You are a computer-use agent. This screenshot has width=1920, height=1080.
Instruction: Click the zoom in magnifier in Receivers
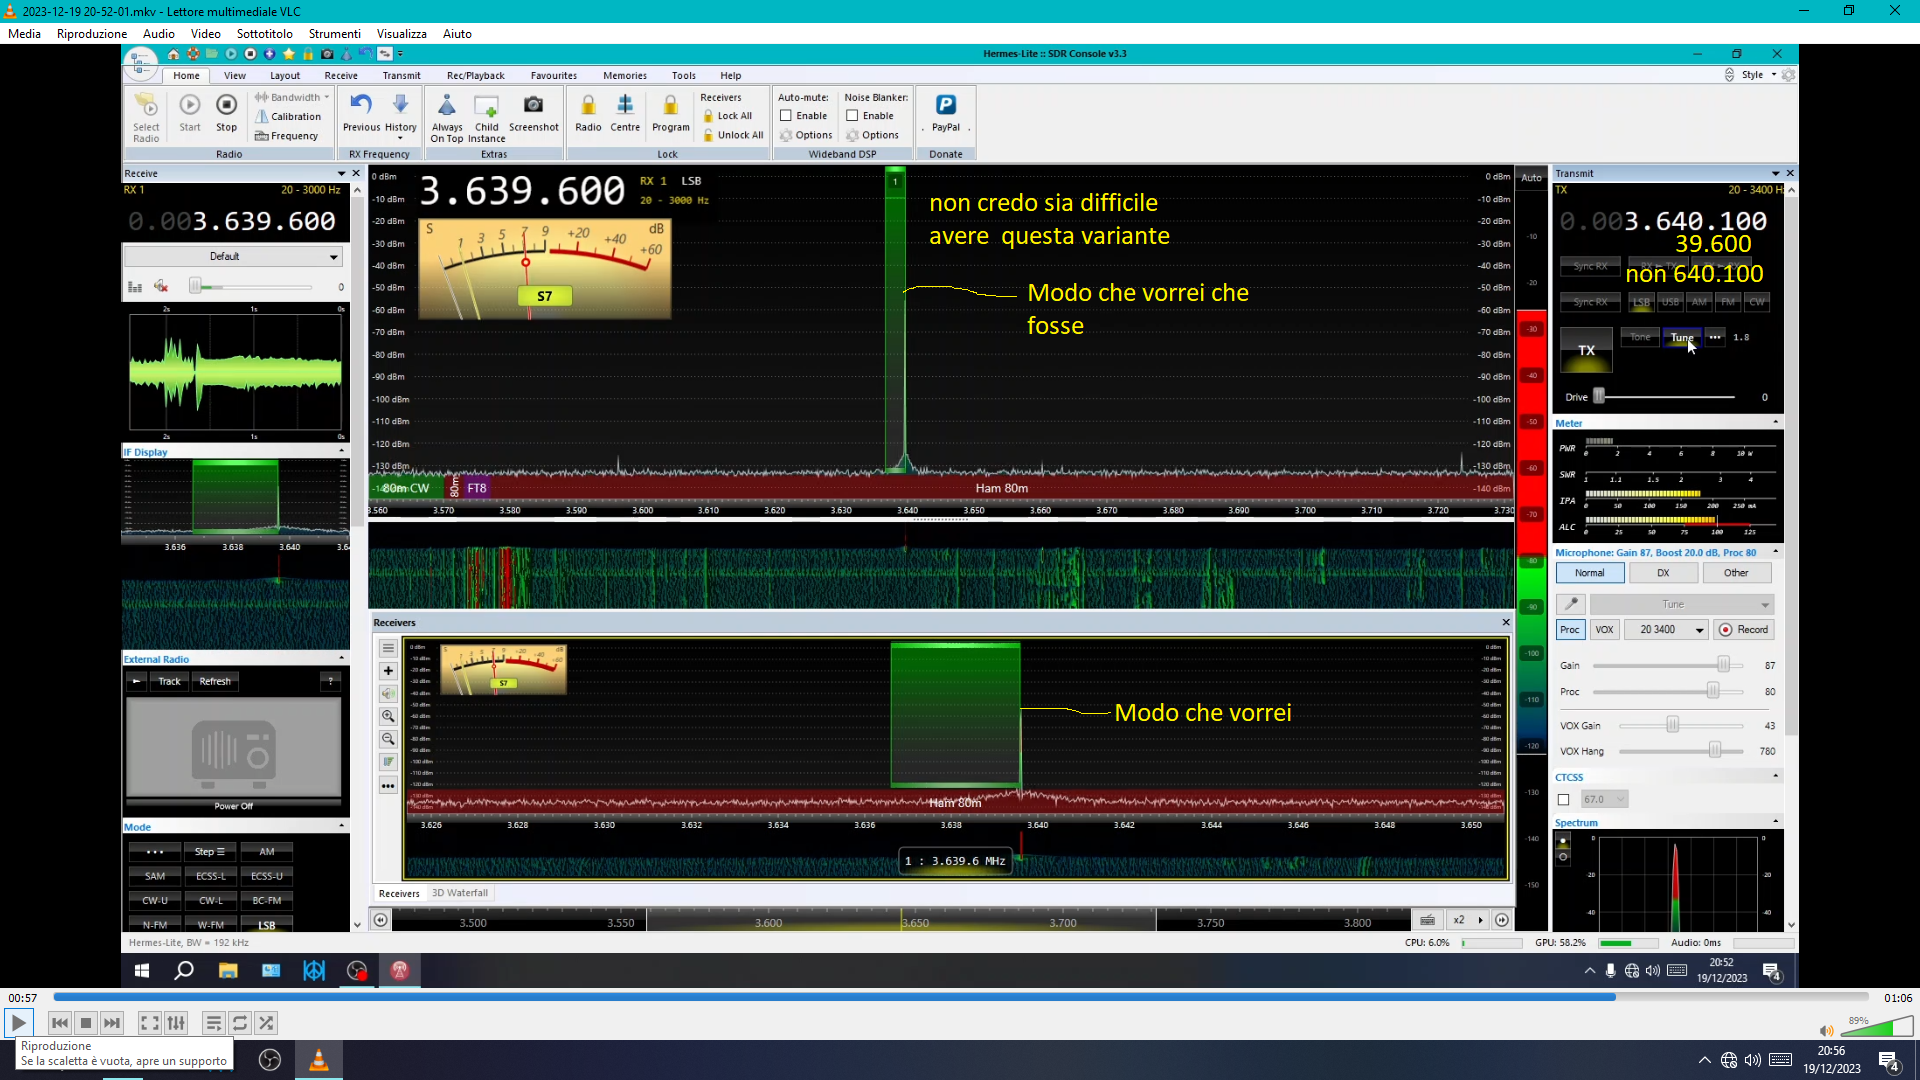[388, 716]
